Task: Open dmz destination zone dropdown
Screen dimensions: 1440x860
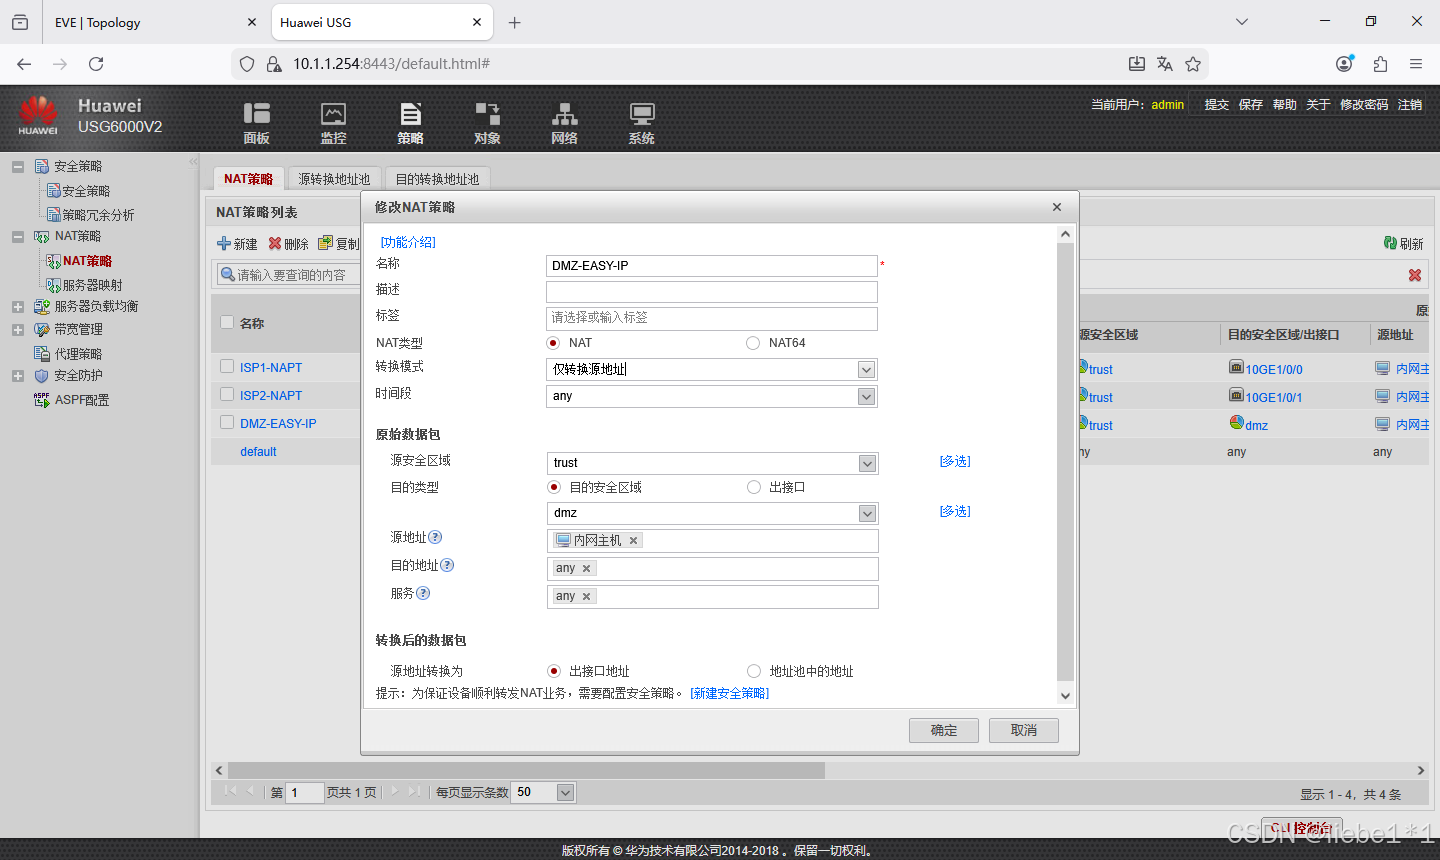Action: coord(867,513)
